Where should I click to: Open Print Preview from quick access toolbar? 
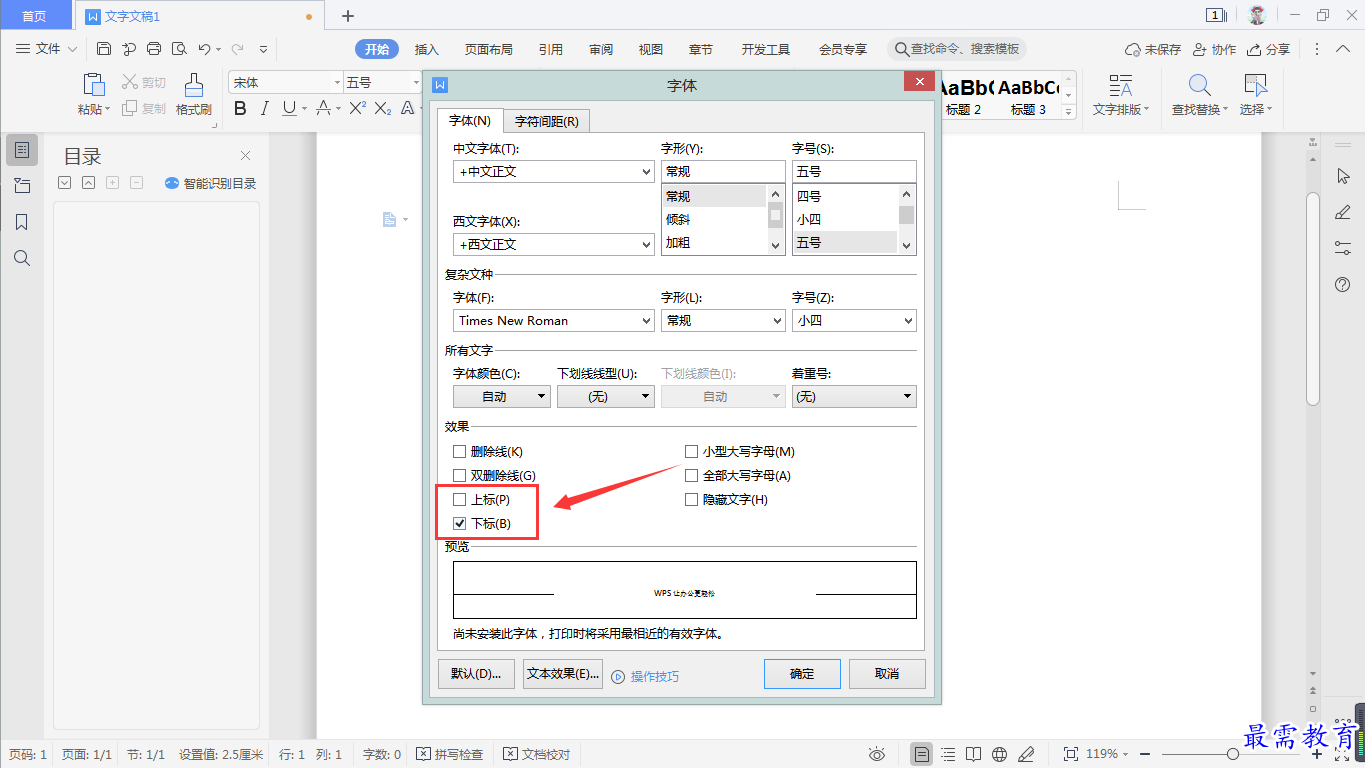[178, 49]
